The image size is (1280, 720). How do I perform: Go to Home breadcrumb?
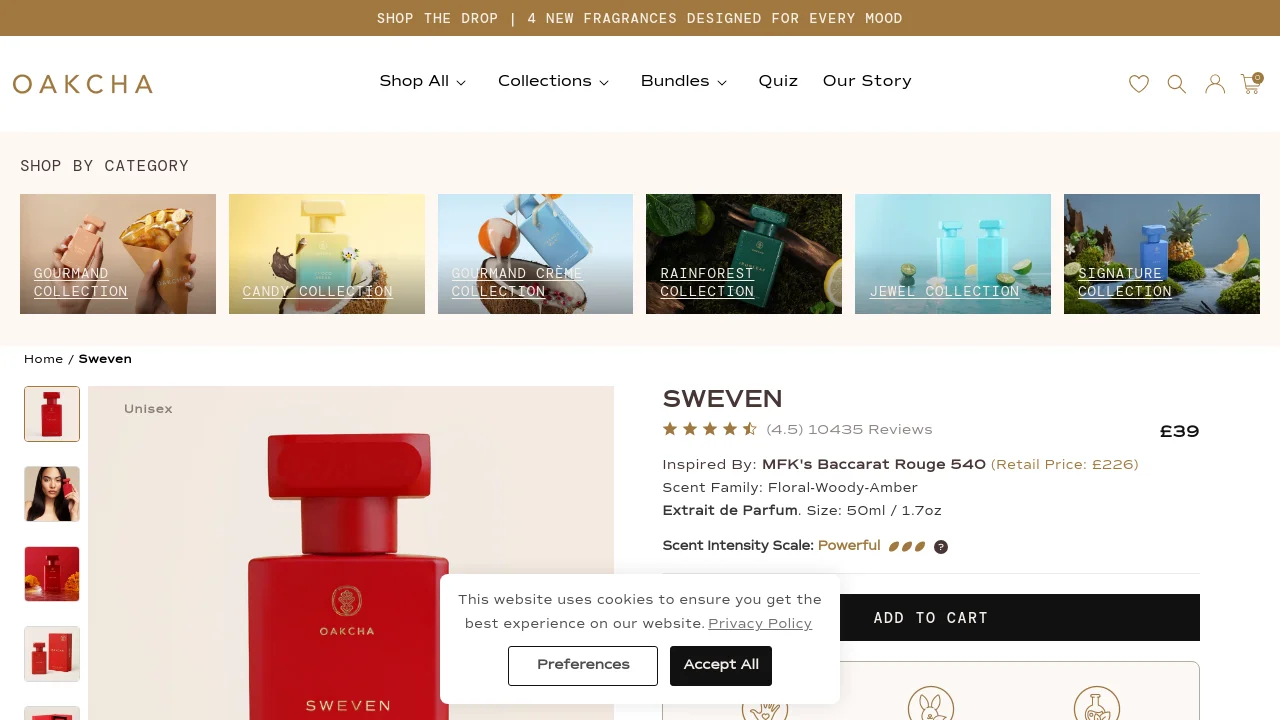click(x=43, y=359)
